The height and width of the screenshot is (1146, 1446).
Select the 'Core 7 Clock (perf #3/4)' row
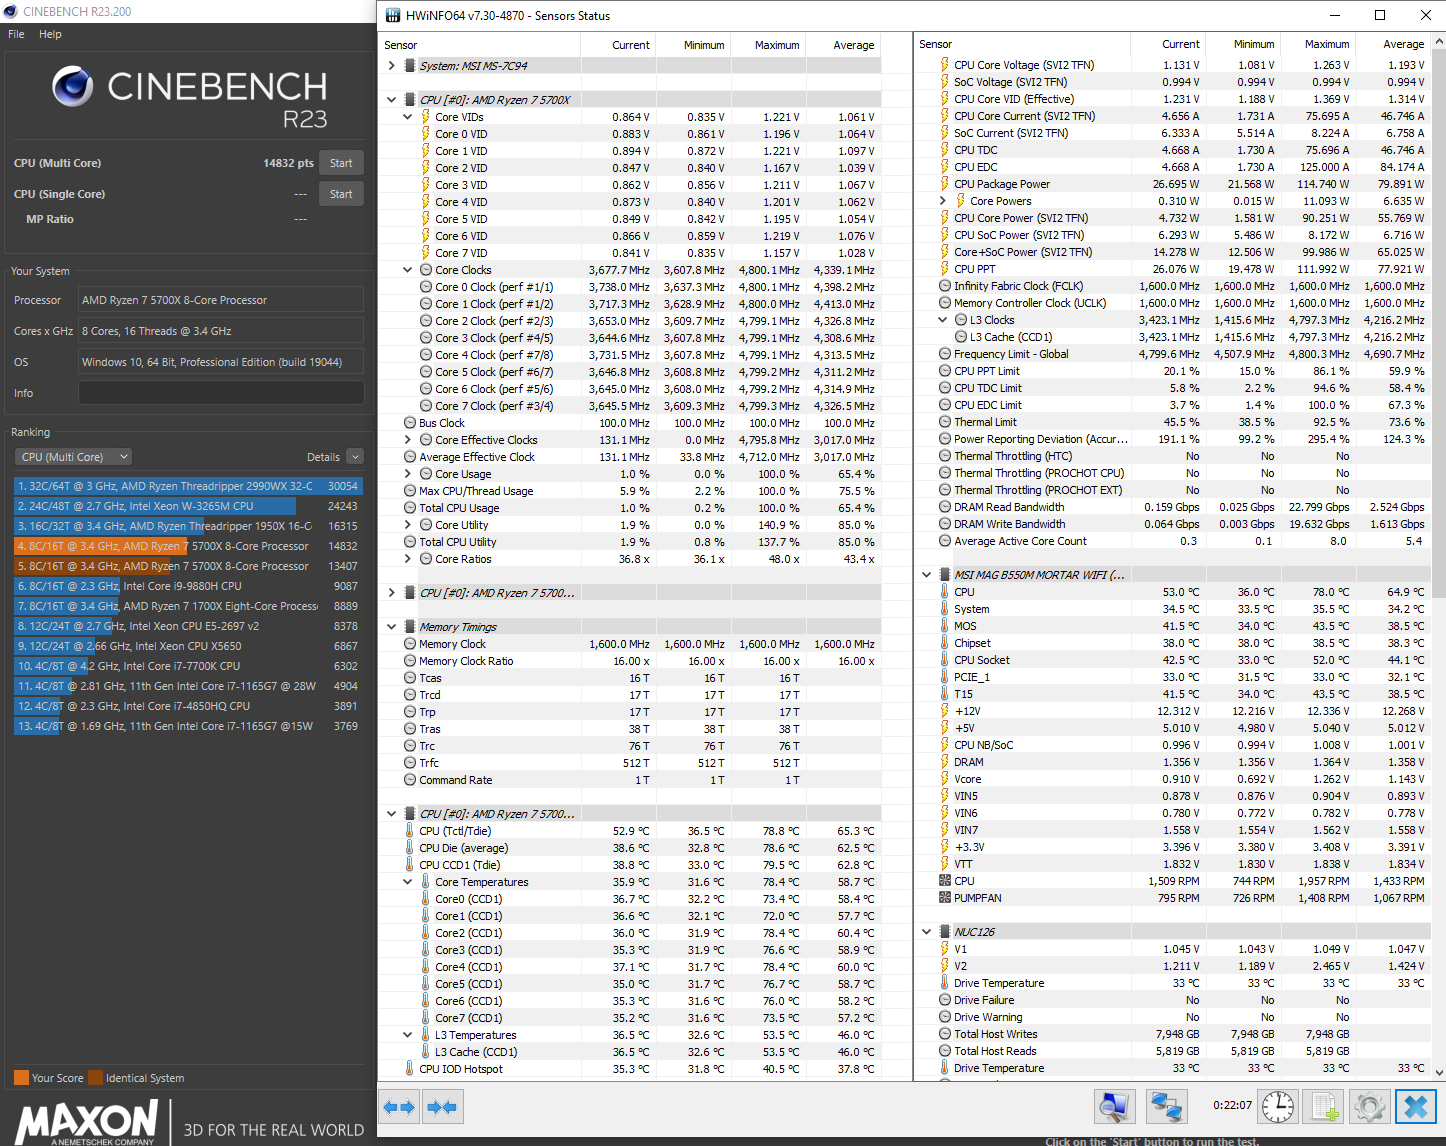point(632,406)
